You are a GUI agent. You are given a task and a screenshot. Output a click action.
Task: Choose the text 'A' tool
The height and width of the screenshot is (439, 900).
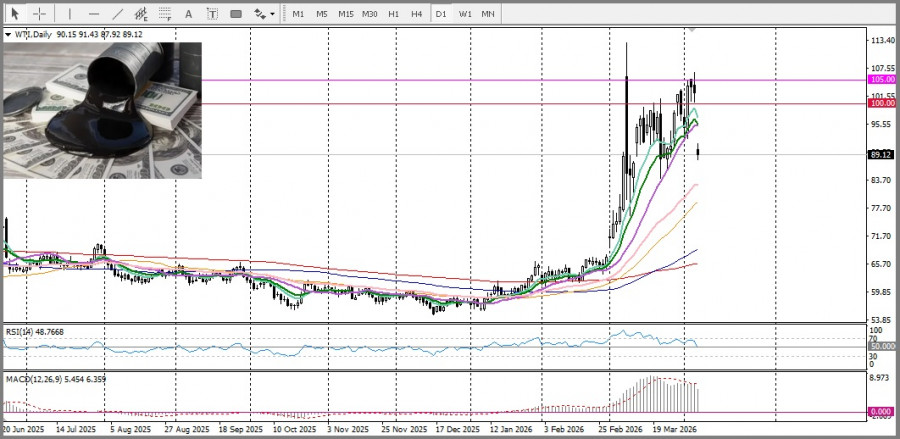click(x=190, y=14)
